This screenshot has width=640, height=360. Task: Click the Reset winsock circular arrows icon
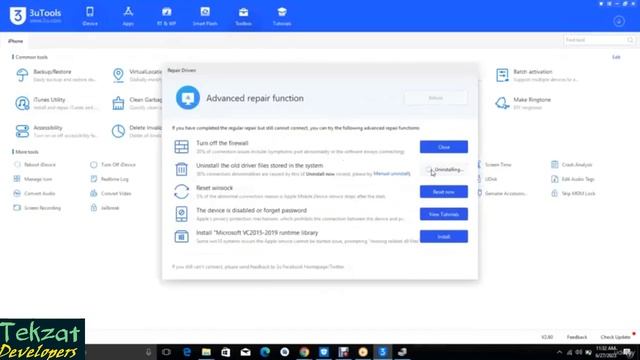point(182,191)
